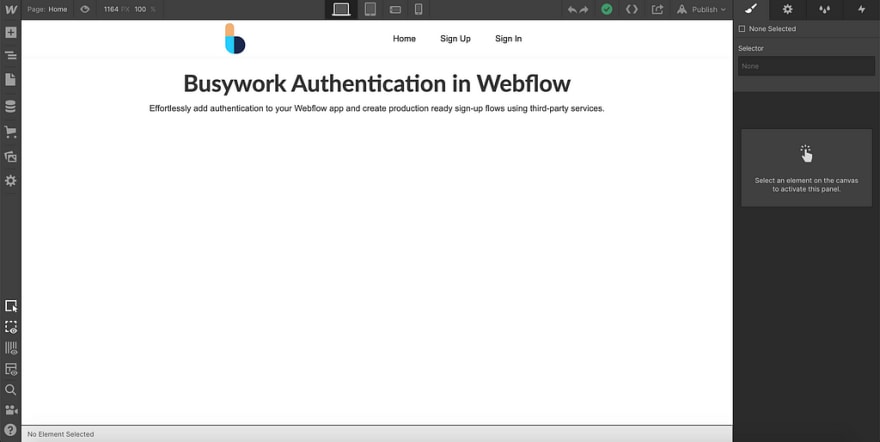
Task: Toggle X-ray mode visibility
Action: pyautogui.click(x=11, y=369)
